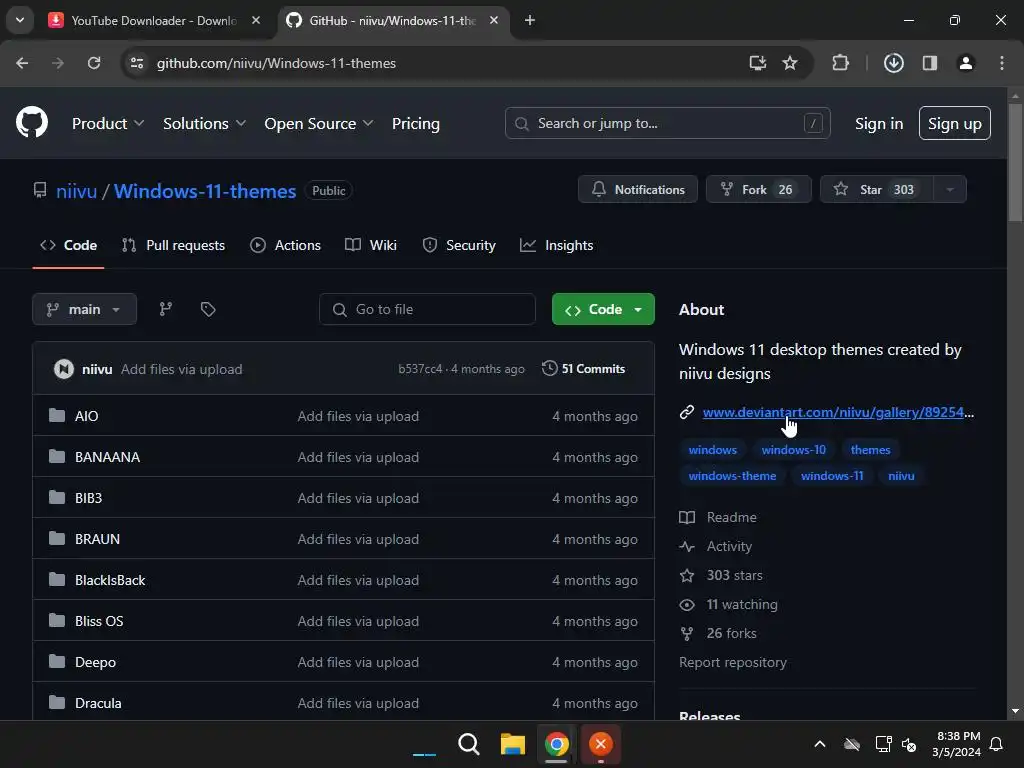Click page vertical scrollbar thumb
This screenshot has width=1024, height=768.
click(1015, 162)
